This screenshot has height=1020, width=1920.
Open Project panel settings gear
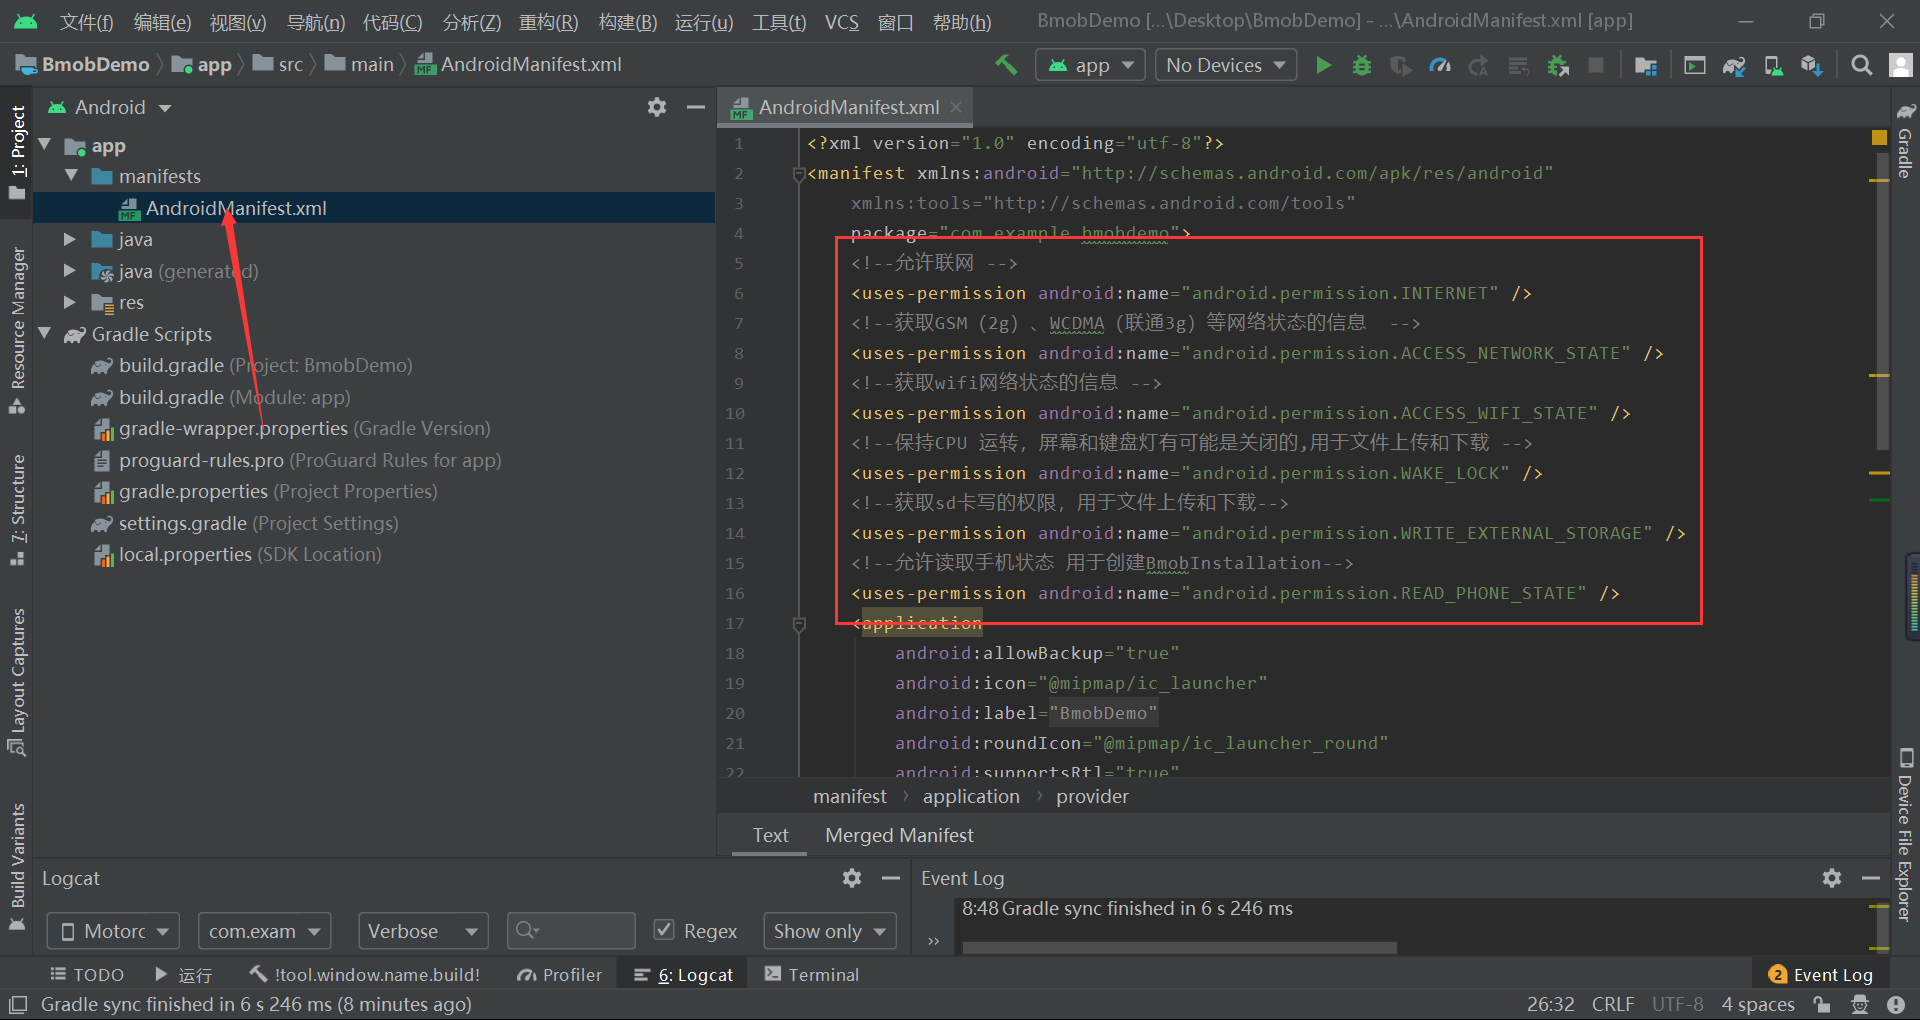[x=656, y=107]
